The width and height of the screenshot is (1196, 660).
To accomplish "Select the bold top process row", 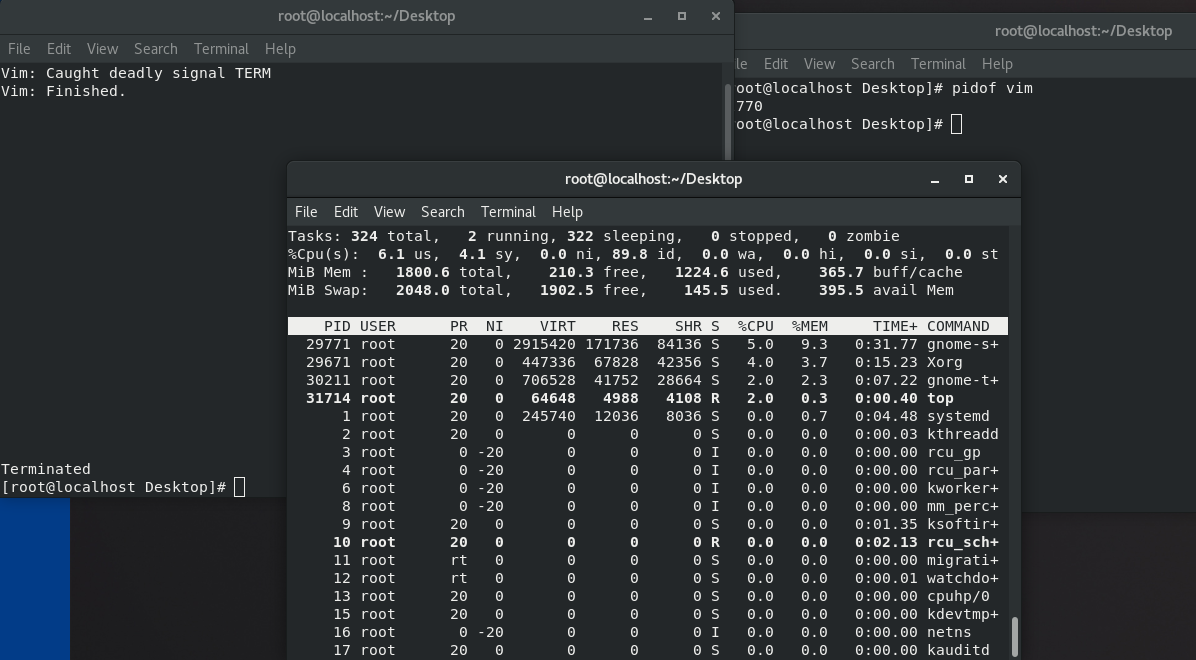I will point(648,398).
